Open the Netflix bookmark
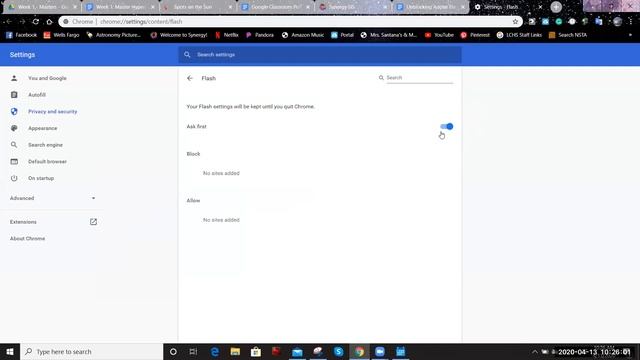 pos(227,35)
